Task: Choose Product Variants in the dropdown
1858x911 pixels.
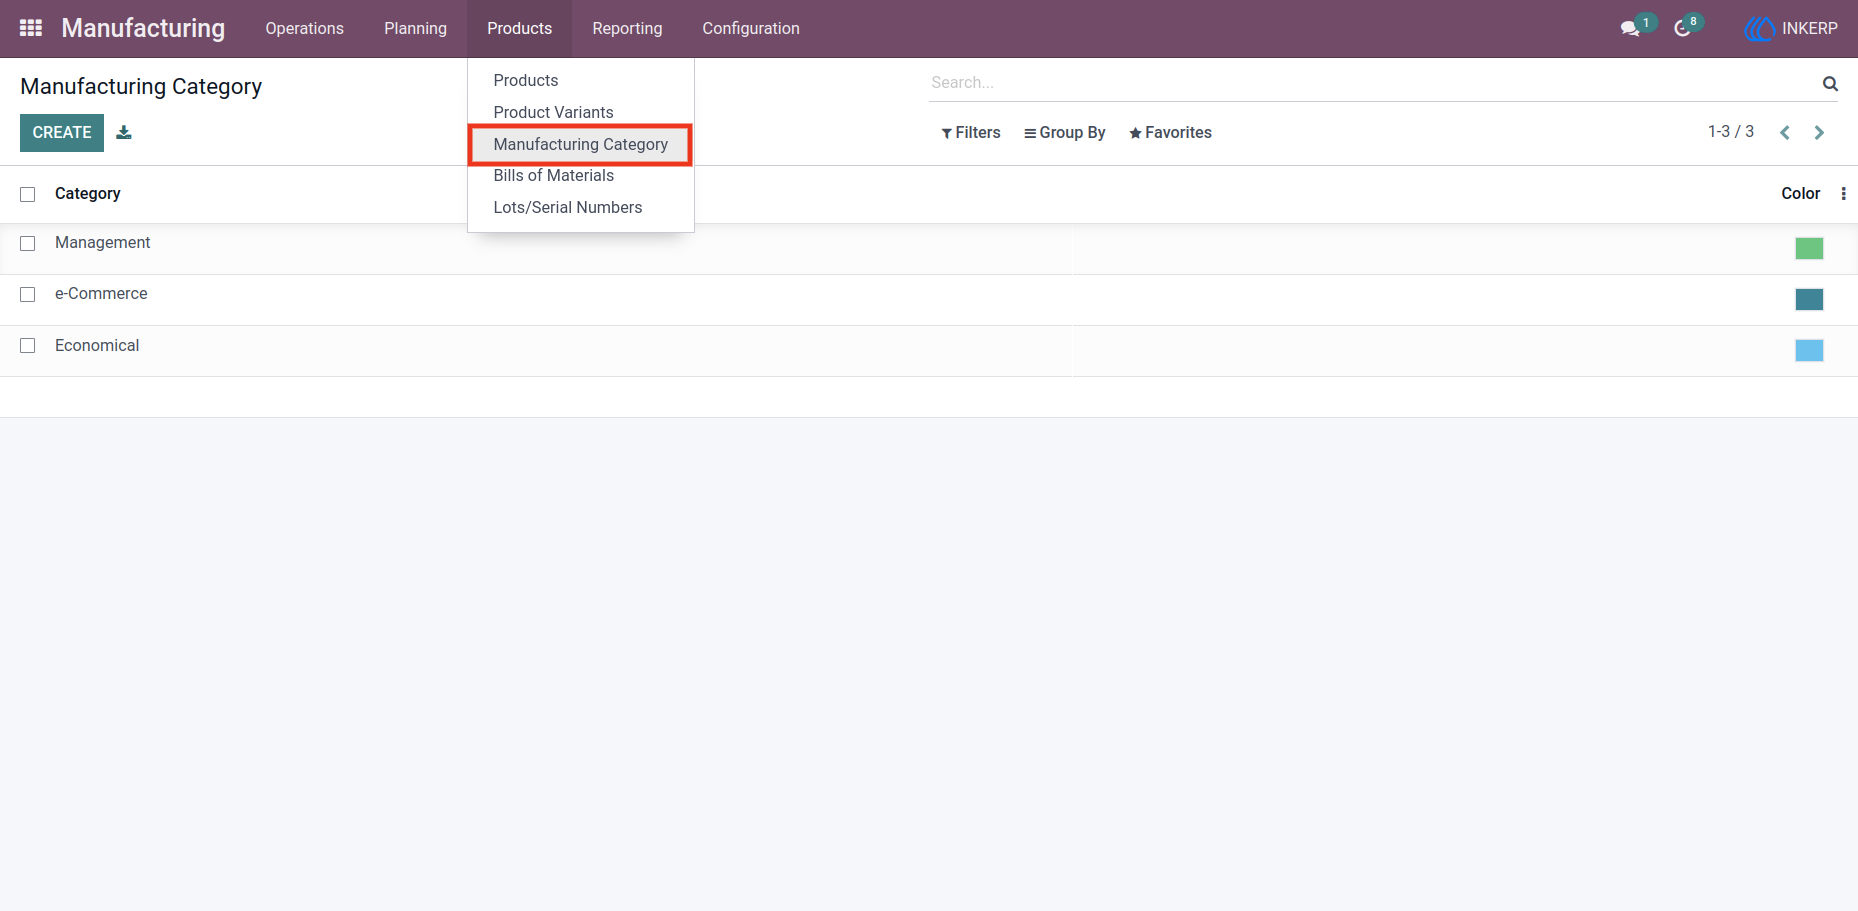Action: pos(581,112)
